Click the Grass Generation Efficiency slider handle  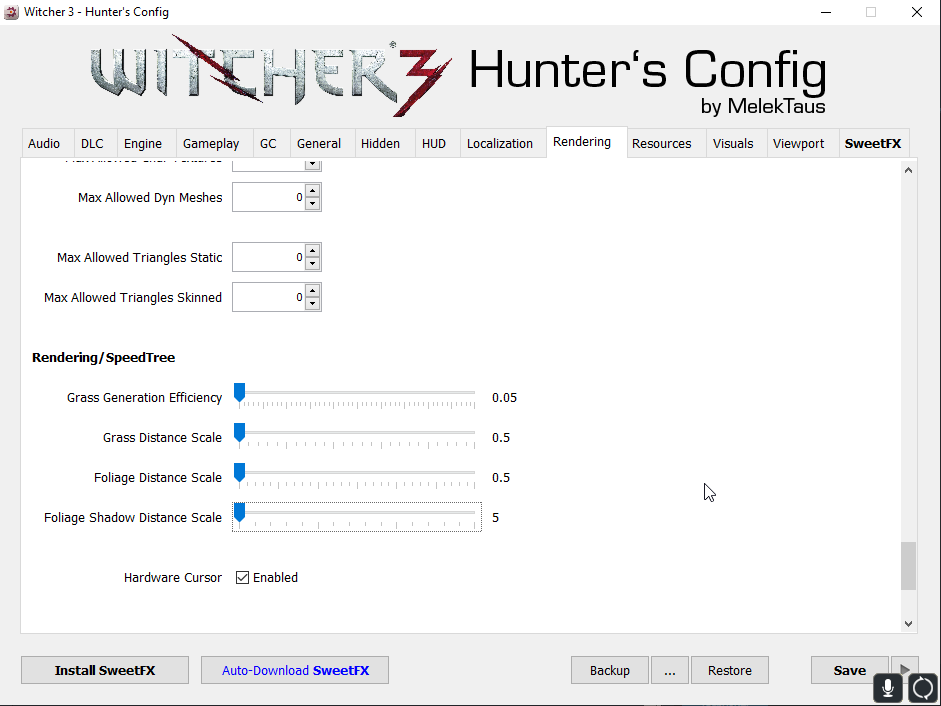(239, 393)
